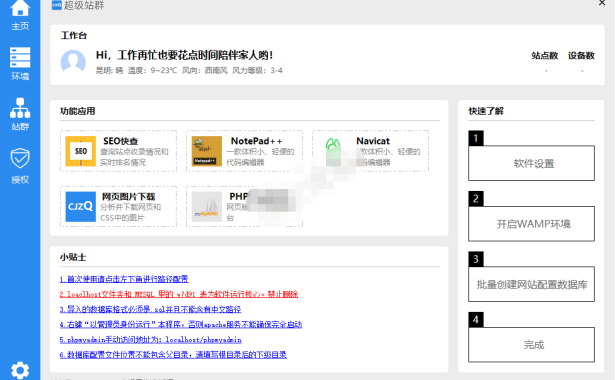Screen dimensions: 616x380
Task: Open tip 1 about 路径配置 link
Action: tap(124, 279)
